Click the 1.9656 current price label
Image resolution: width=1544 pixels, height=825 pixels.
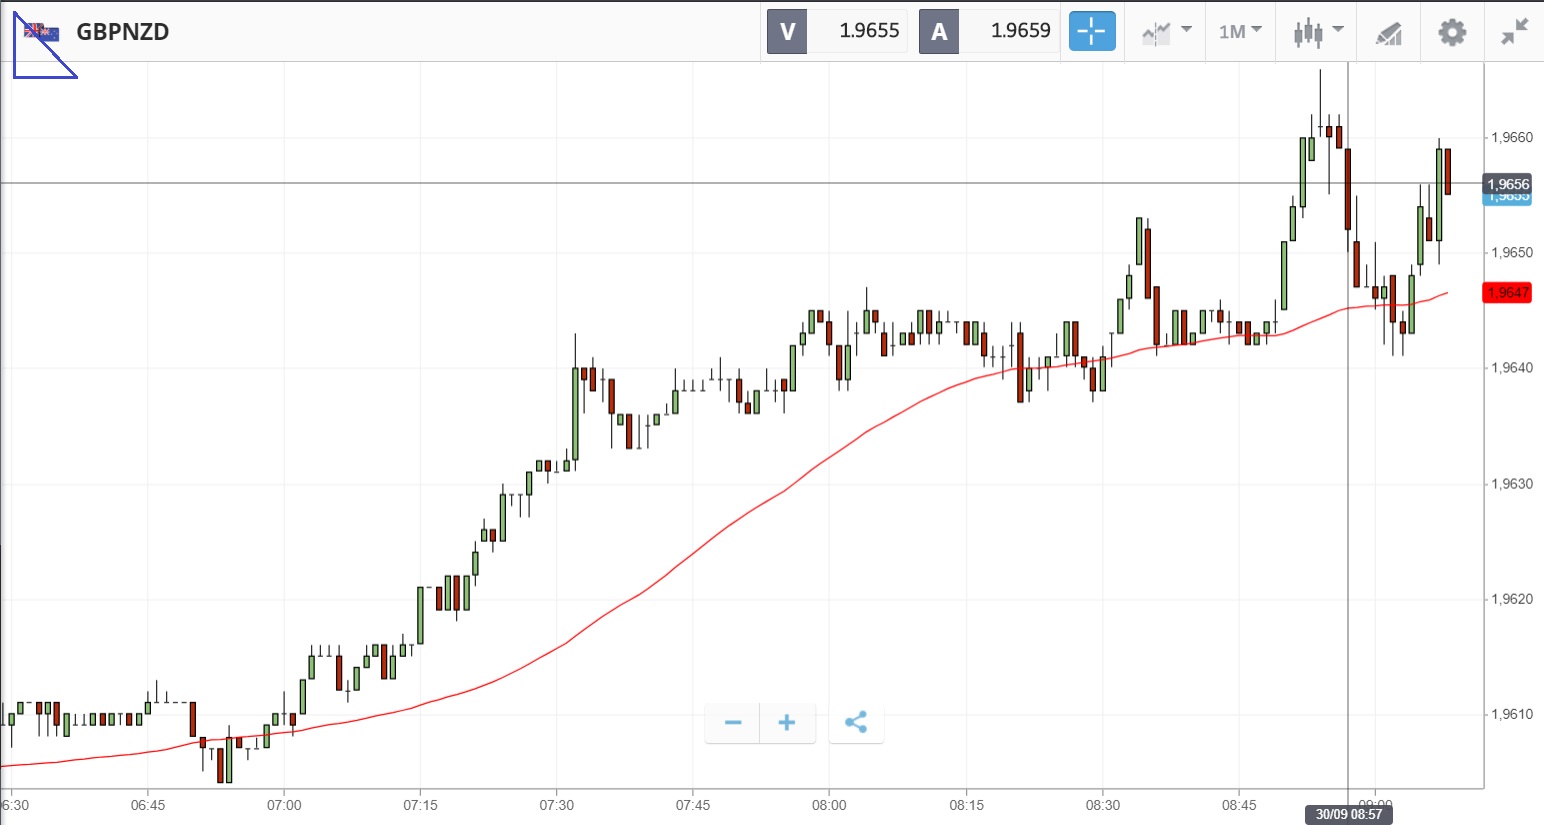[x=1507, y=184]
